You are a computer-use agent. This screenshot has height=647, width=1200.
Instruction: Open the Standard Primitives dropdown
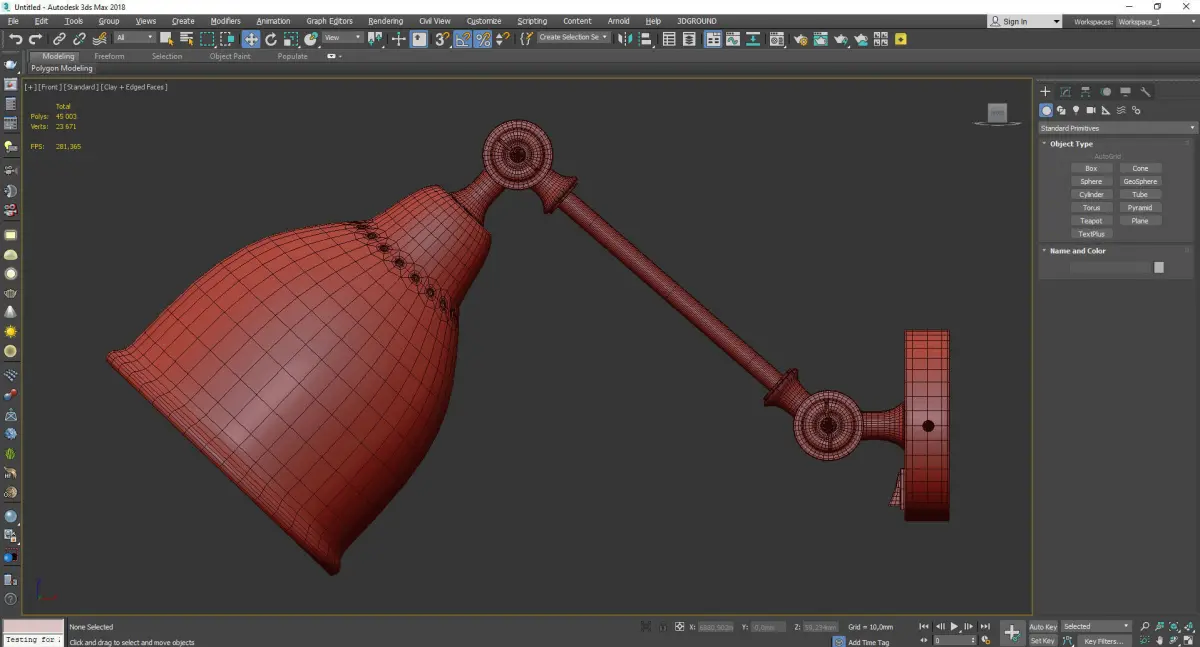pos(1117,128)
